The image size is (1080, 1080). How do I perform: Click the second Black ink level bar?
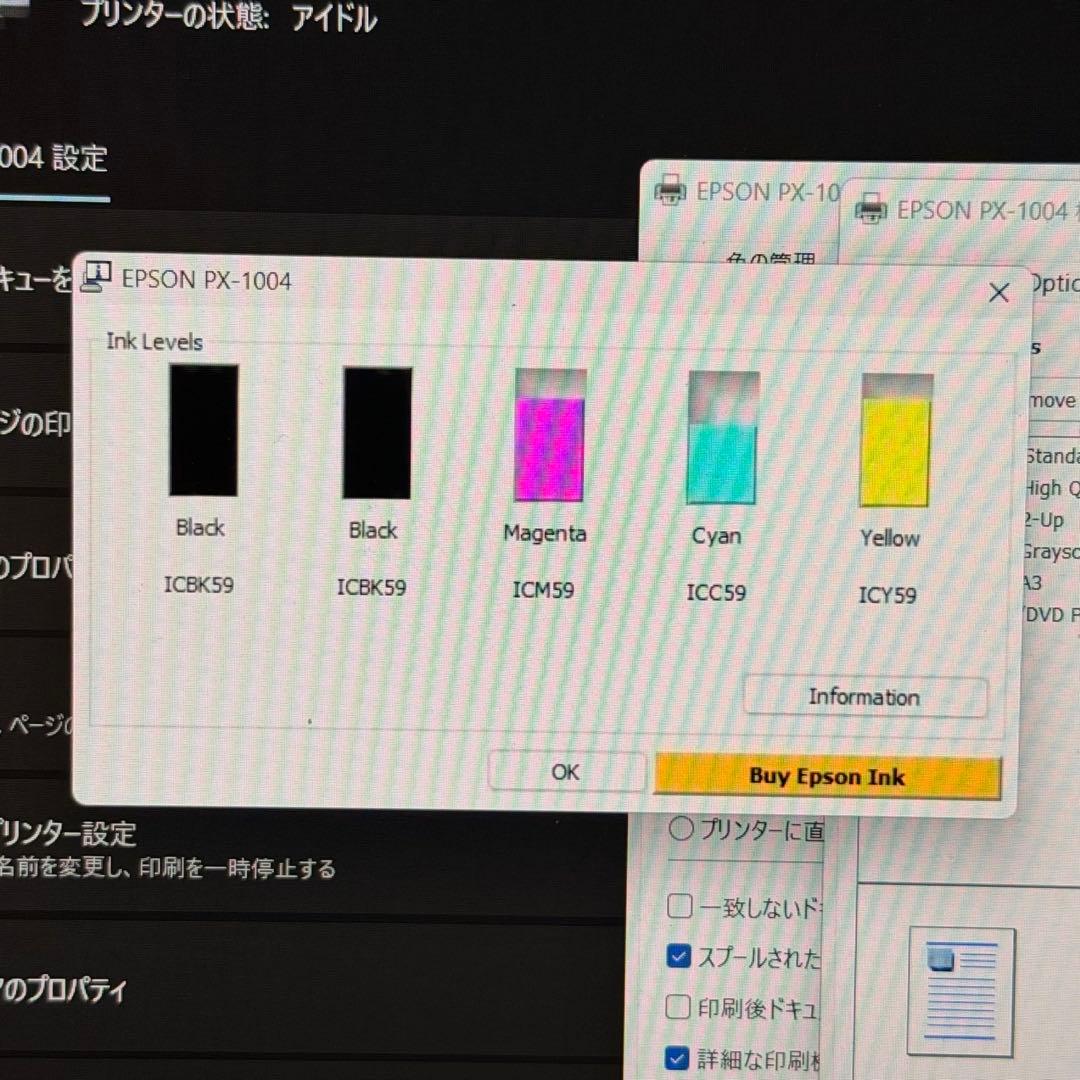[377, 433]
